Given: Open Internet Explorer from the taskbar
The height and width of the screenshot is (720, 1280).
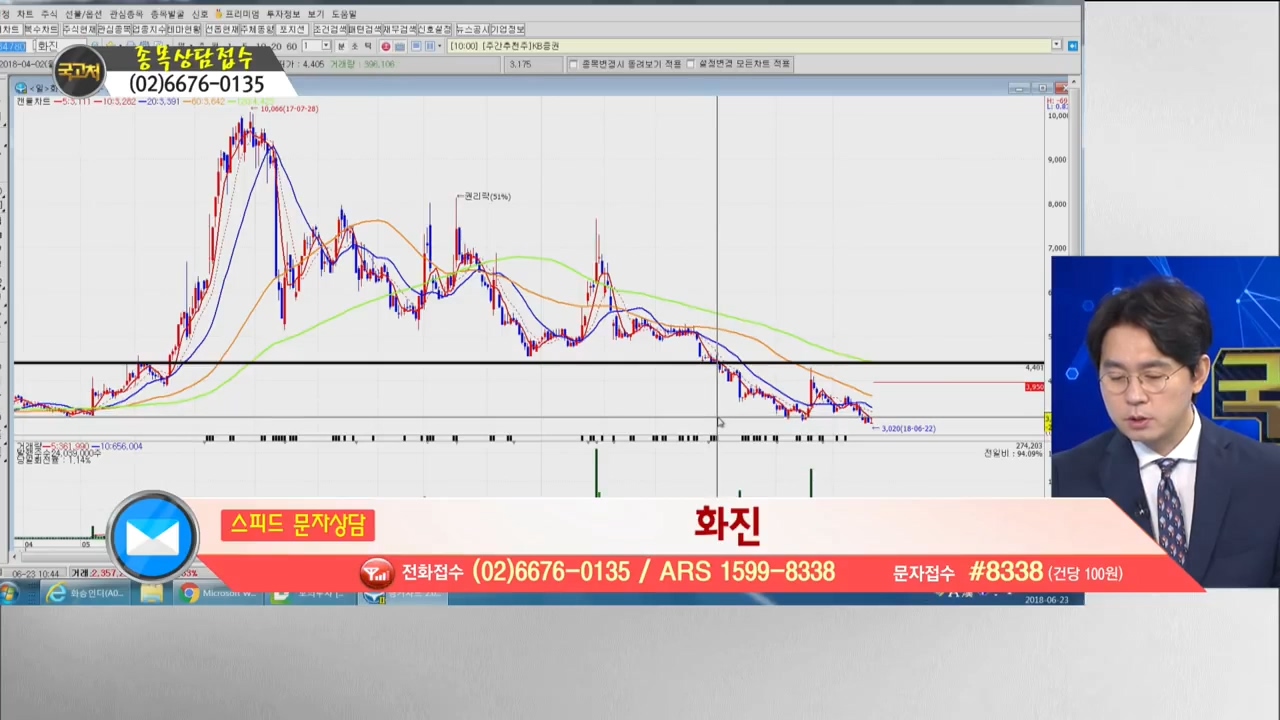Looking at the screenshot, I should (57, 594).
